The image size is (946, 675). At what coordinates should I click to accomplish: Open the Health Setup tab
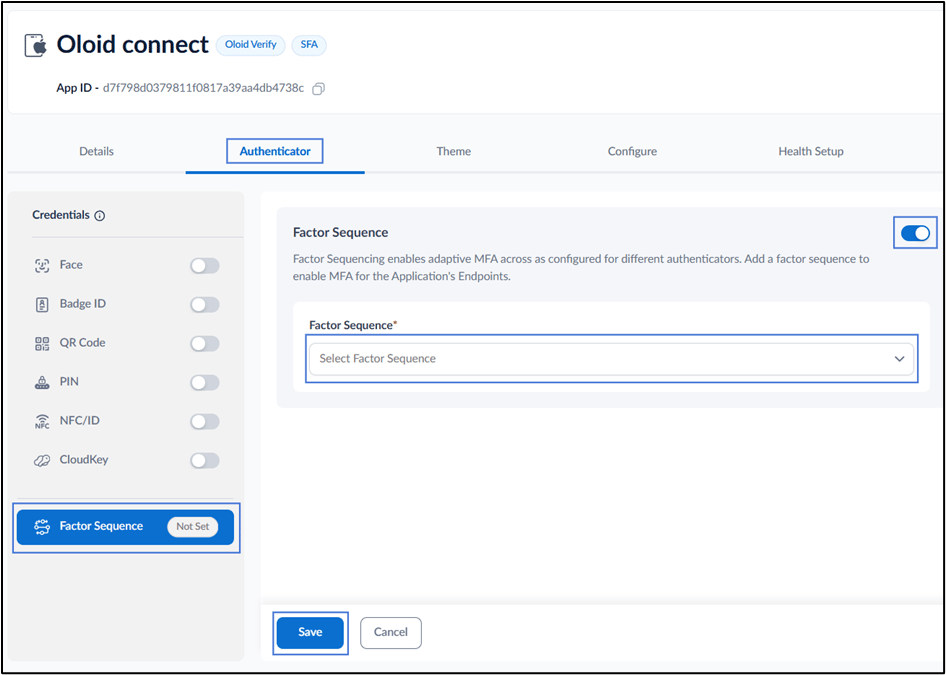[811, 151]
